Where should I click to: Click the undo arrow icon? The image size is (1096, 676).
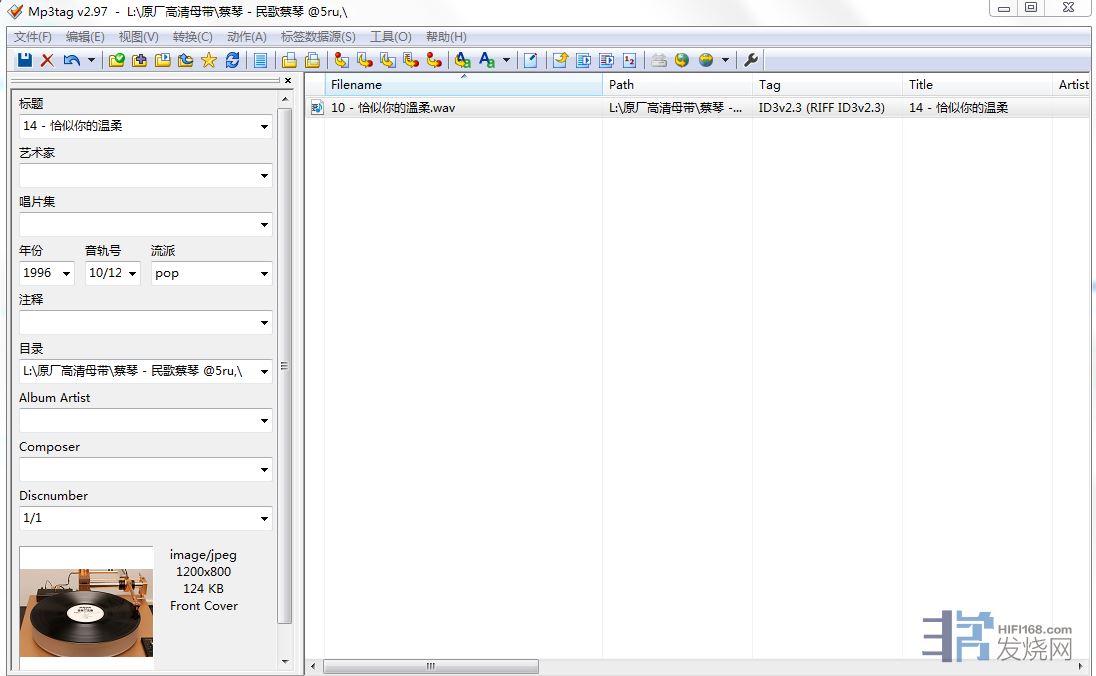(70, 60)
